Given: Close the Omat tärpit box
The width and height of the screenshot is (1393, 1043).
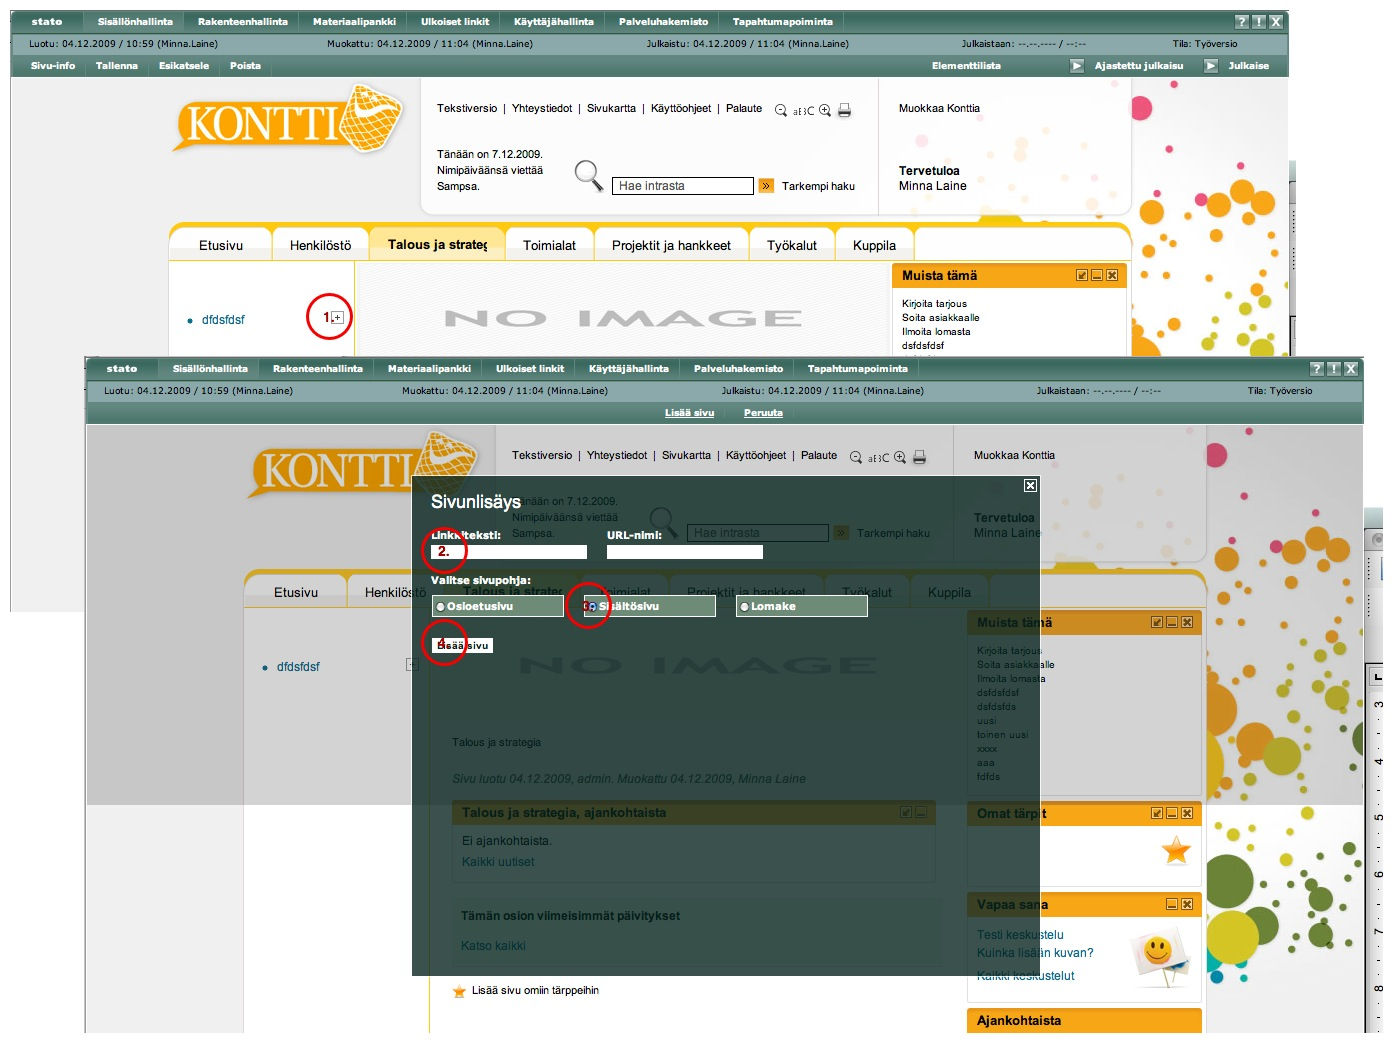Looking at the screenshot, I should pyautogui.click(x=1187, y=813).
